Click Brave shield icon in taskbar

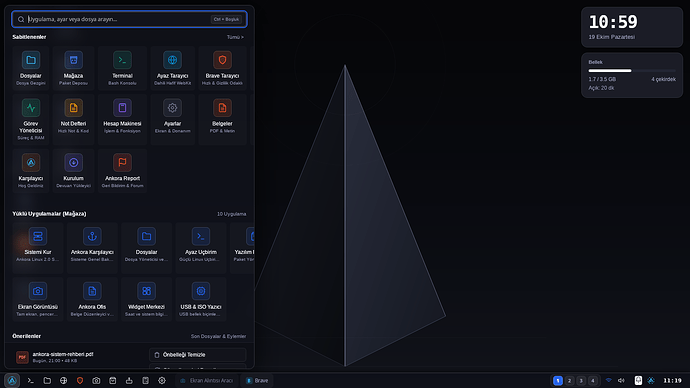coord(80,381)
